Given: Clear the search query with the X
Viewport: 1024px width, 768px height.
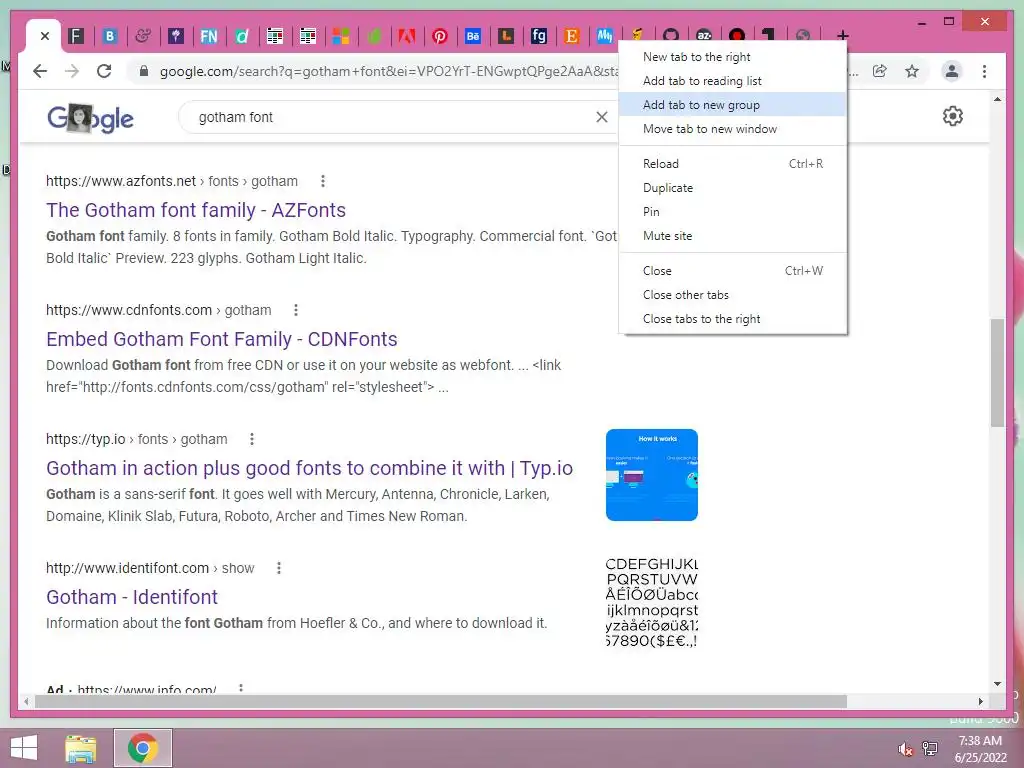Looking at the screenshot, I should tap(601, 117).
